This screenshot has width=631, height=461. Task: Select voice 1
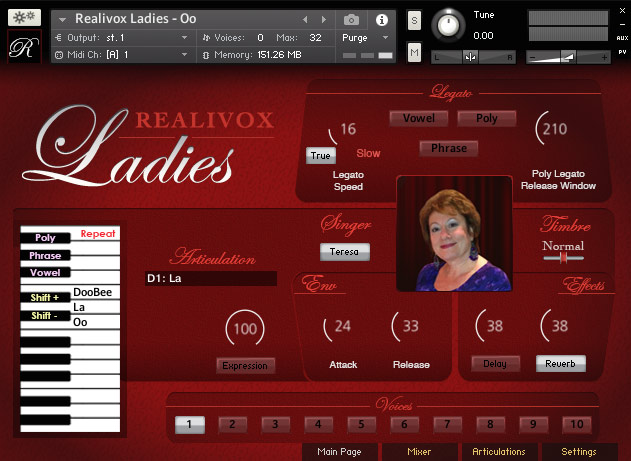[x=190, y=424]
